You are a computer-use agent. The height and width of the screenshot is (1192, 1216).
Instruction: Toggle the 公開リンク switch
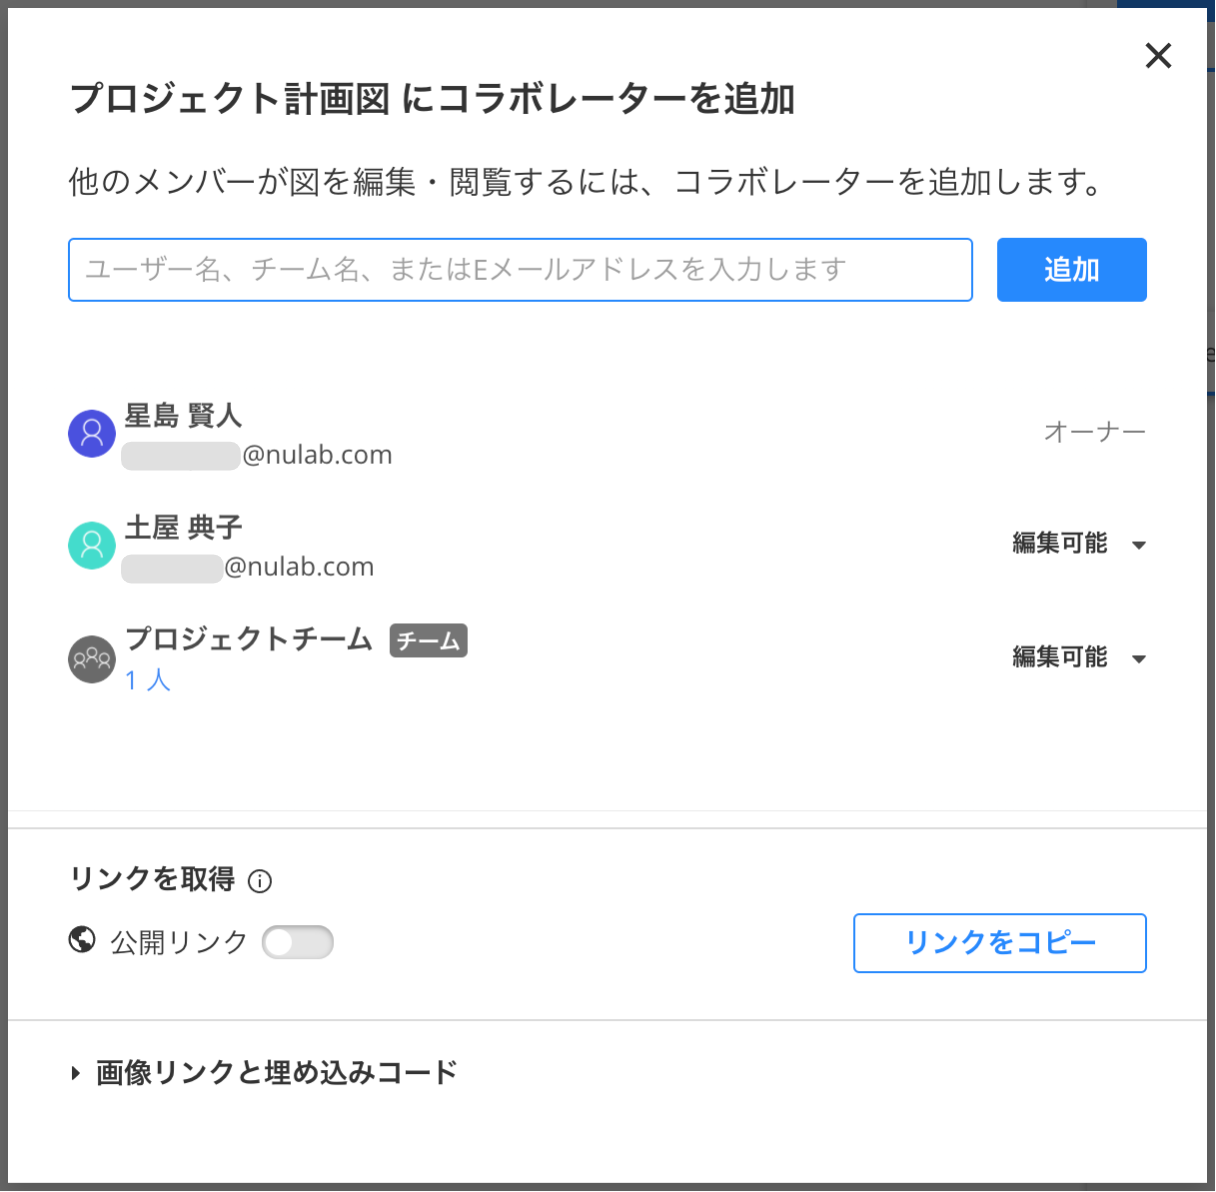click(298, 942)
